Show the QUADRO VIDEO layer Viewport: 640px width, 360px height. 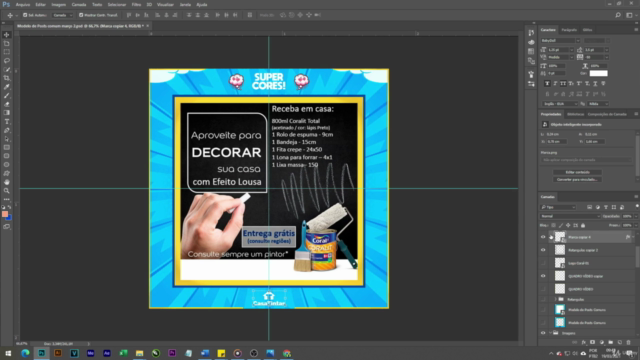[x=543, y=289]
